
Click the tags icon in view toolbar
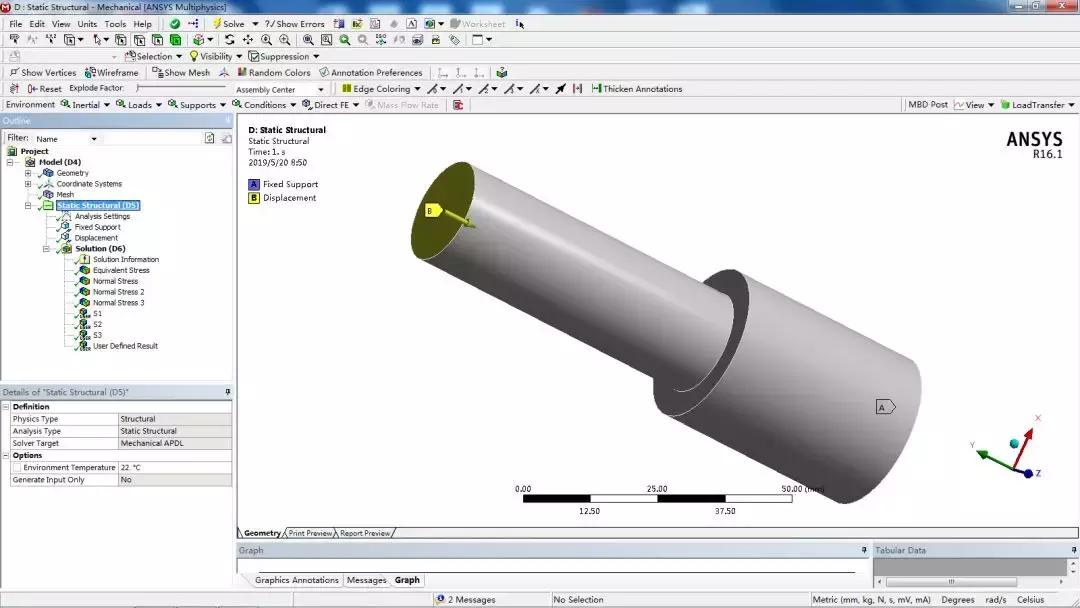(x=454, y=40)
